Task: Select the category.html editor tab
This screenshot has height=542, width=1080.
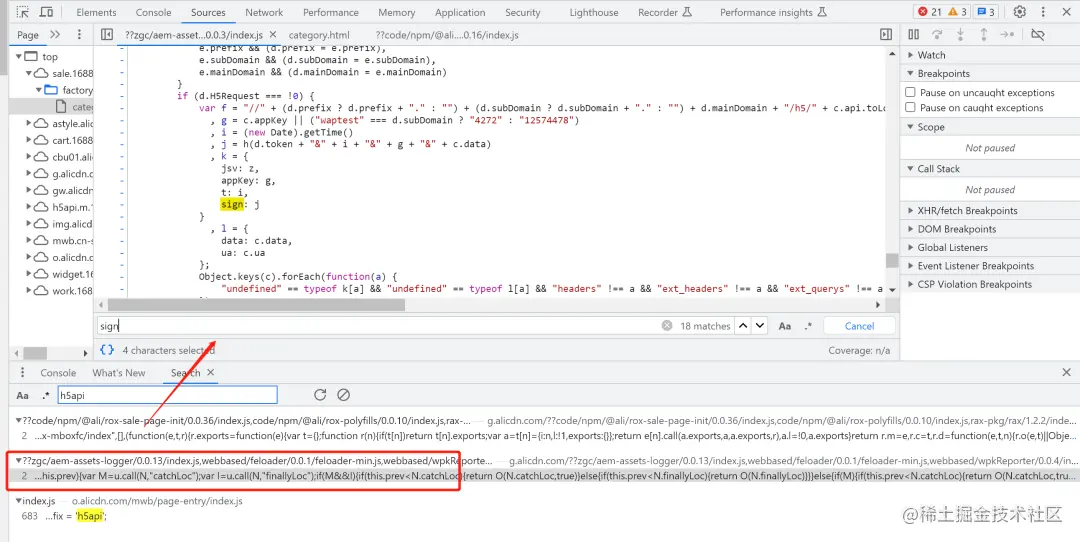Action: point(319,34)
